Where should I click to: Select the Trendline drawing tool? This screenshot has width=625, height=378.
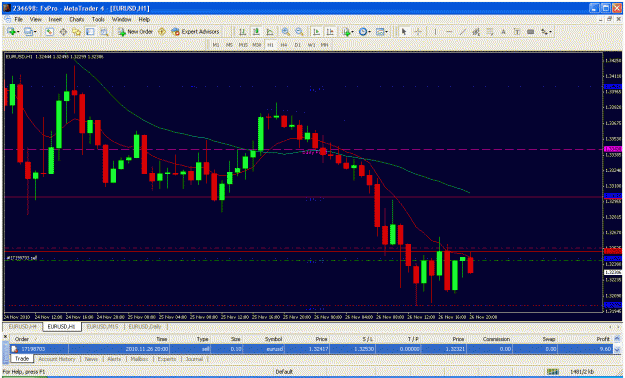coord(462,32)
